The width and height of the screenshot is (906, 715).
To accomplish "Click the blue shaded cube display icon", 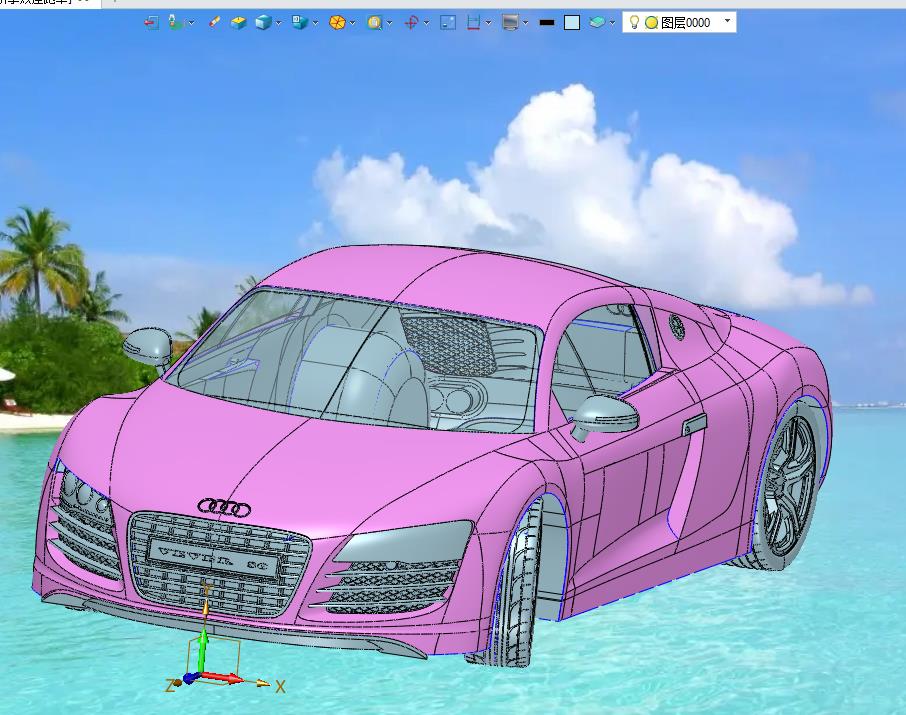I will [x=263, y=23].
